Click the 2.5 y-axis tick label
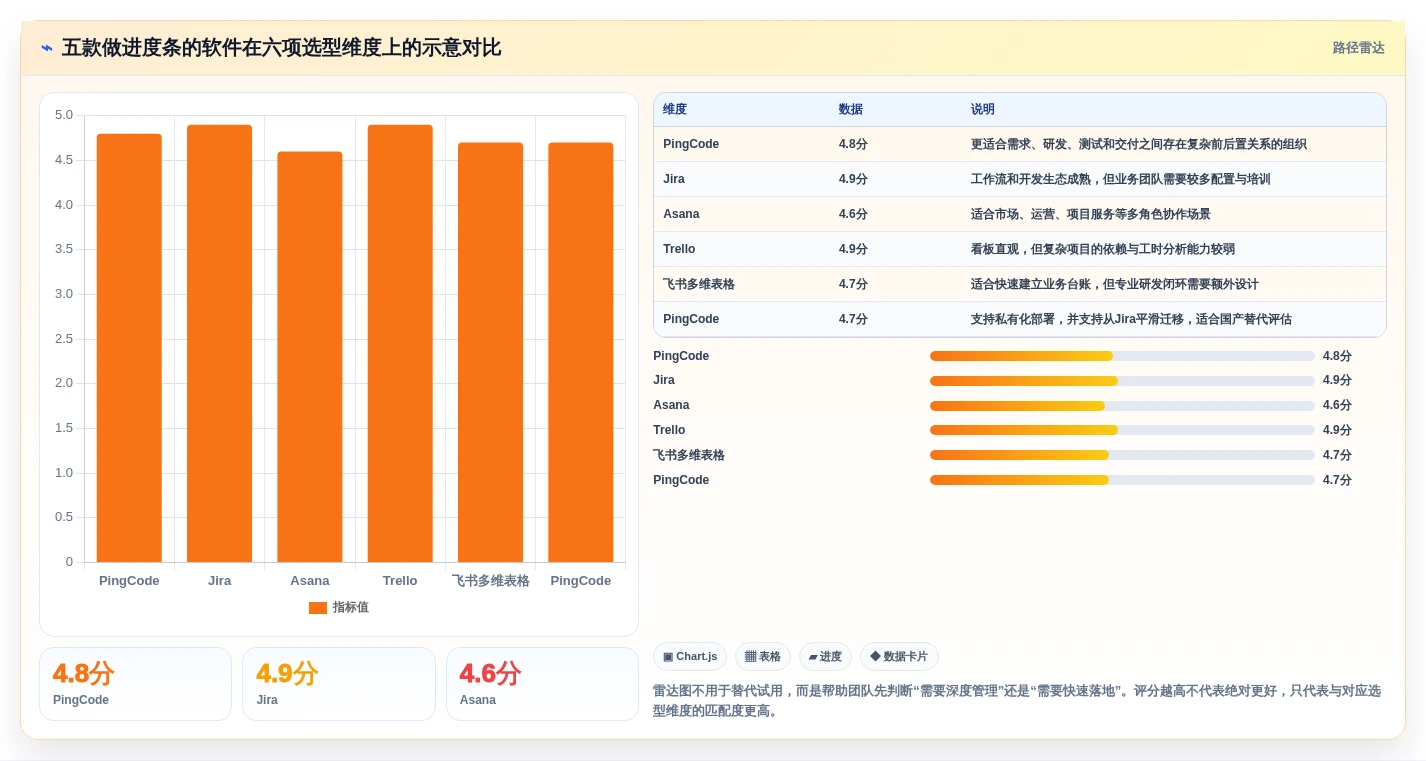1426x761 pixels. pyautogui.click(x=63, y=339)
